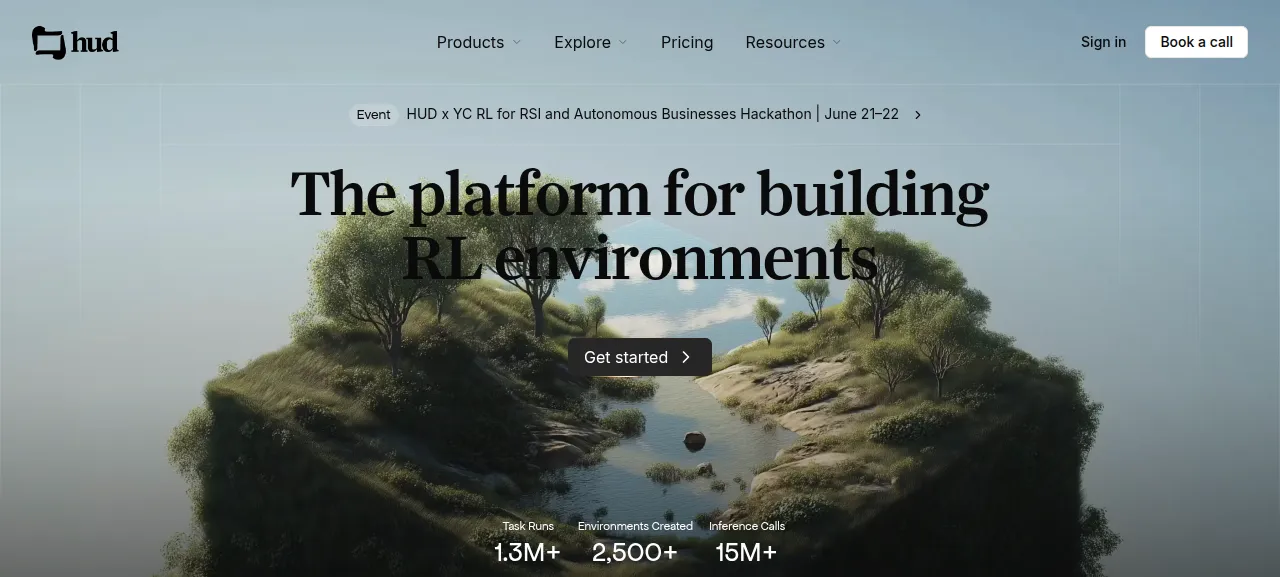Click the hud wordmark text
Screen dimensions: 1280x577
click(95, 43)
